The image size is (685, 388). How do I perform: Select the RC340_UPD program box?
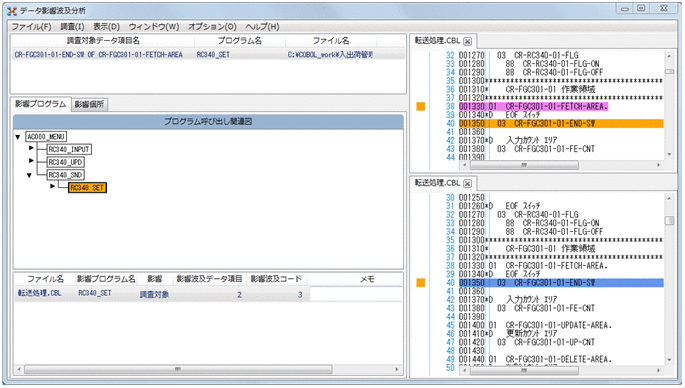tap(66, 162)
